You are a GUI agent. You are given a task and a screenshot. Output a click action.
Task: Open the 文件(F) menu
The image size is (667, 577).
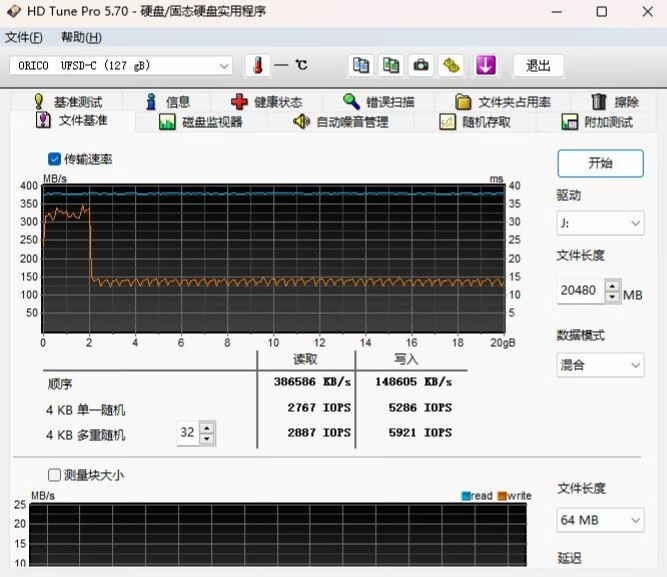point(24,37)
